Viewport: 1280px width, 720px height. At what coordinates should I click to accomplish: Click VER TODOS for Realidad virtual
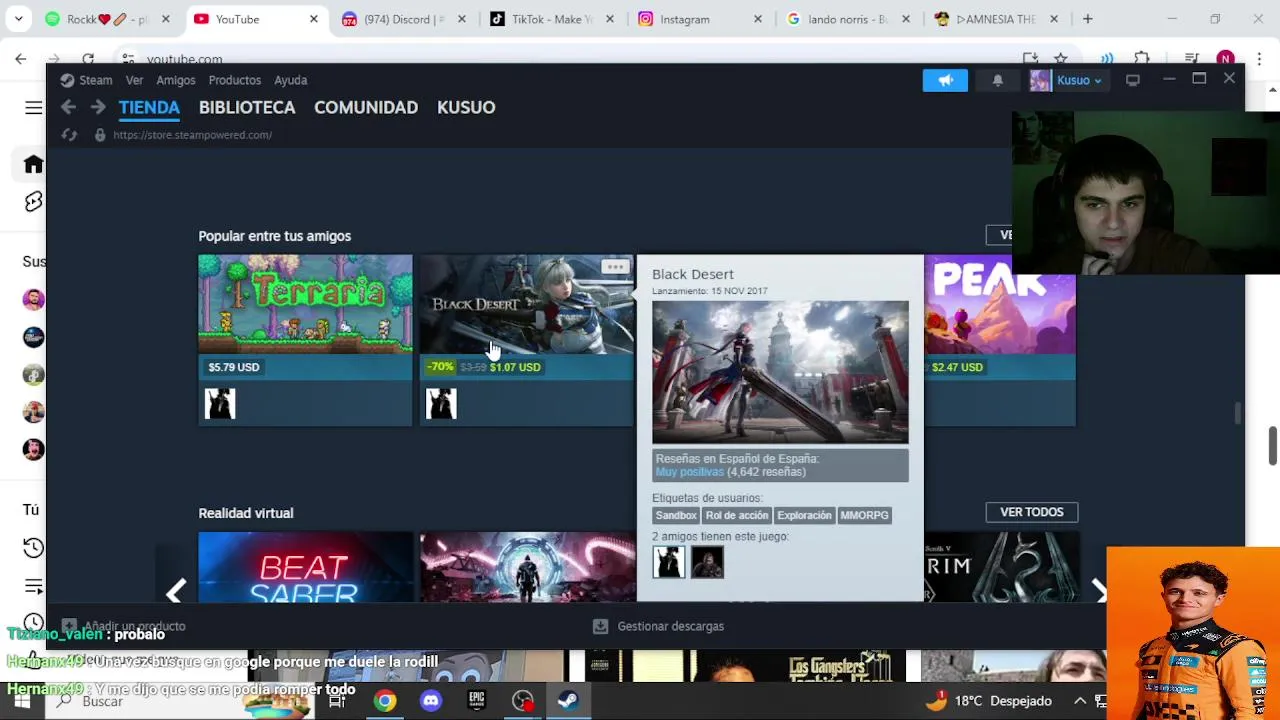1031,512
